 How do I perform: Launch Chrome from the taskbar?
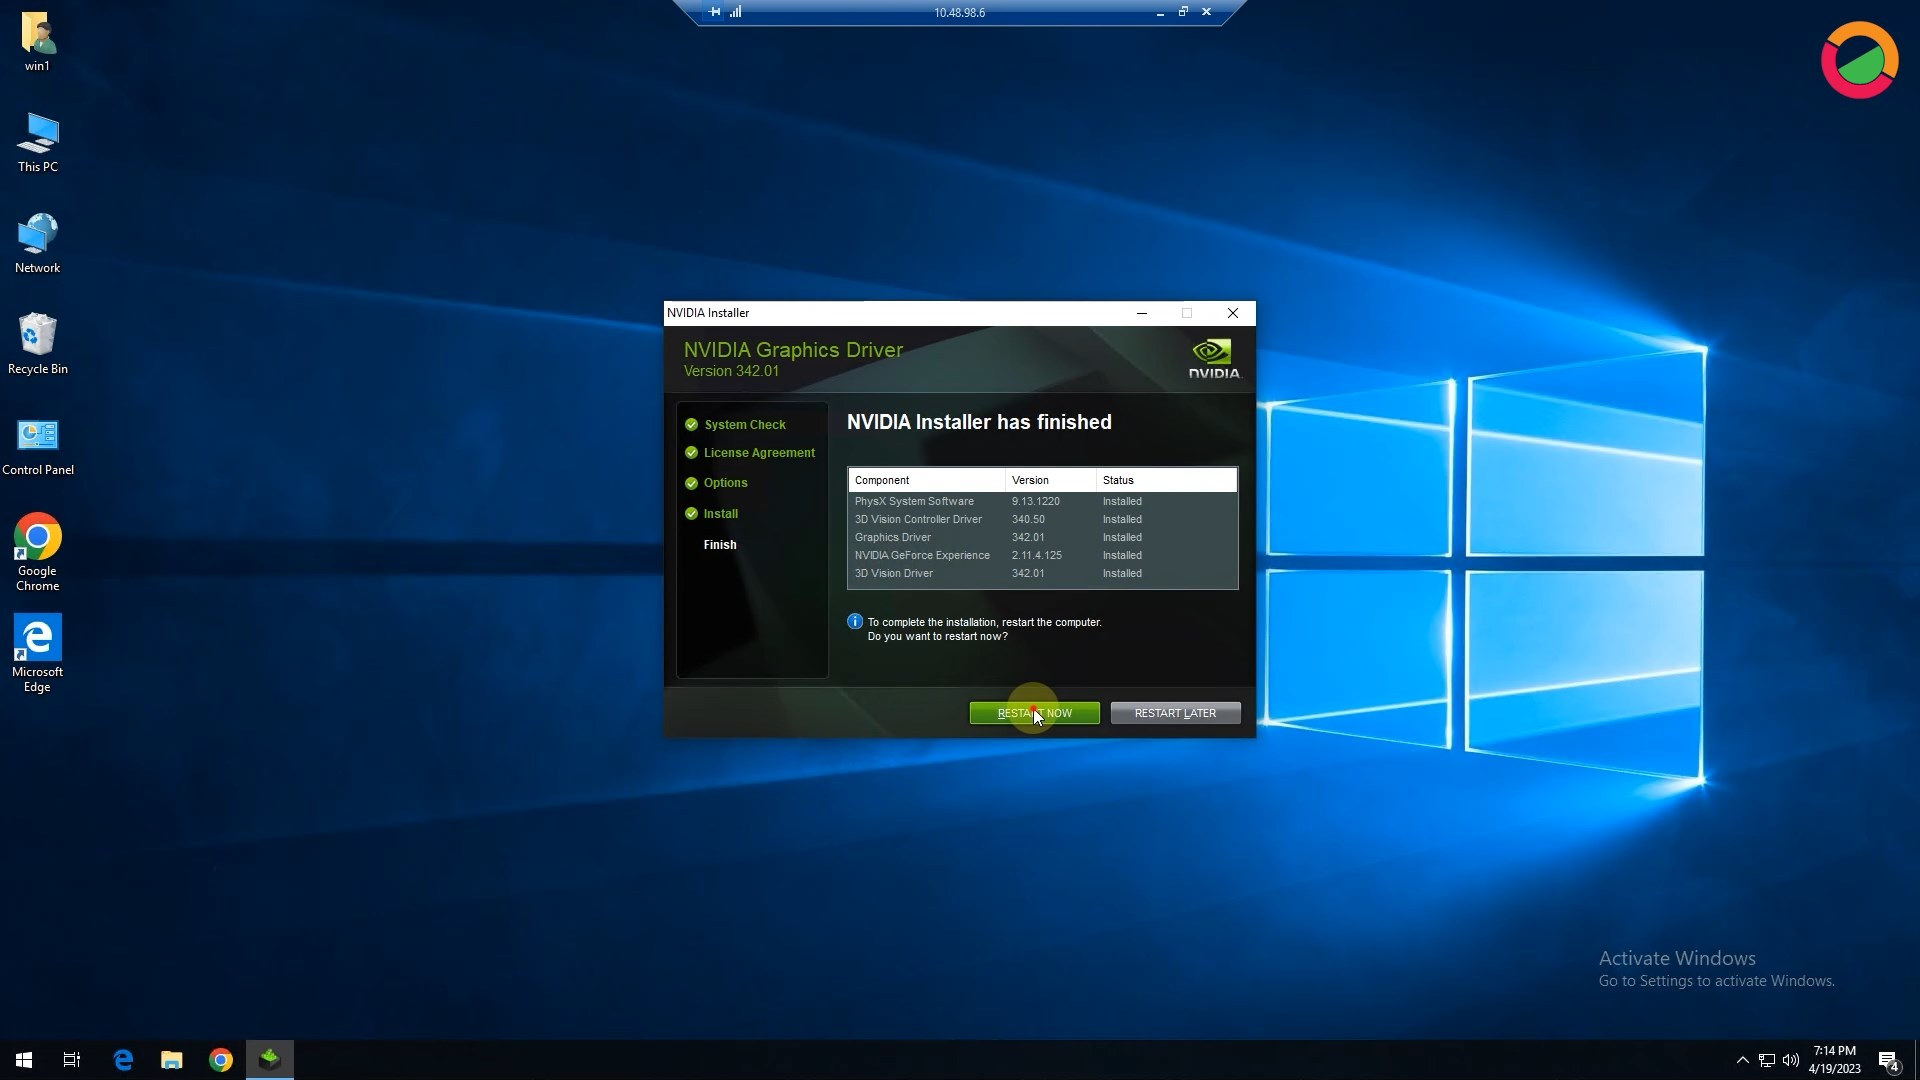coord(221,1060)
